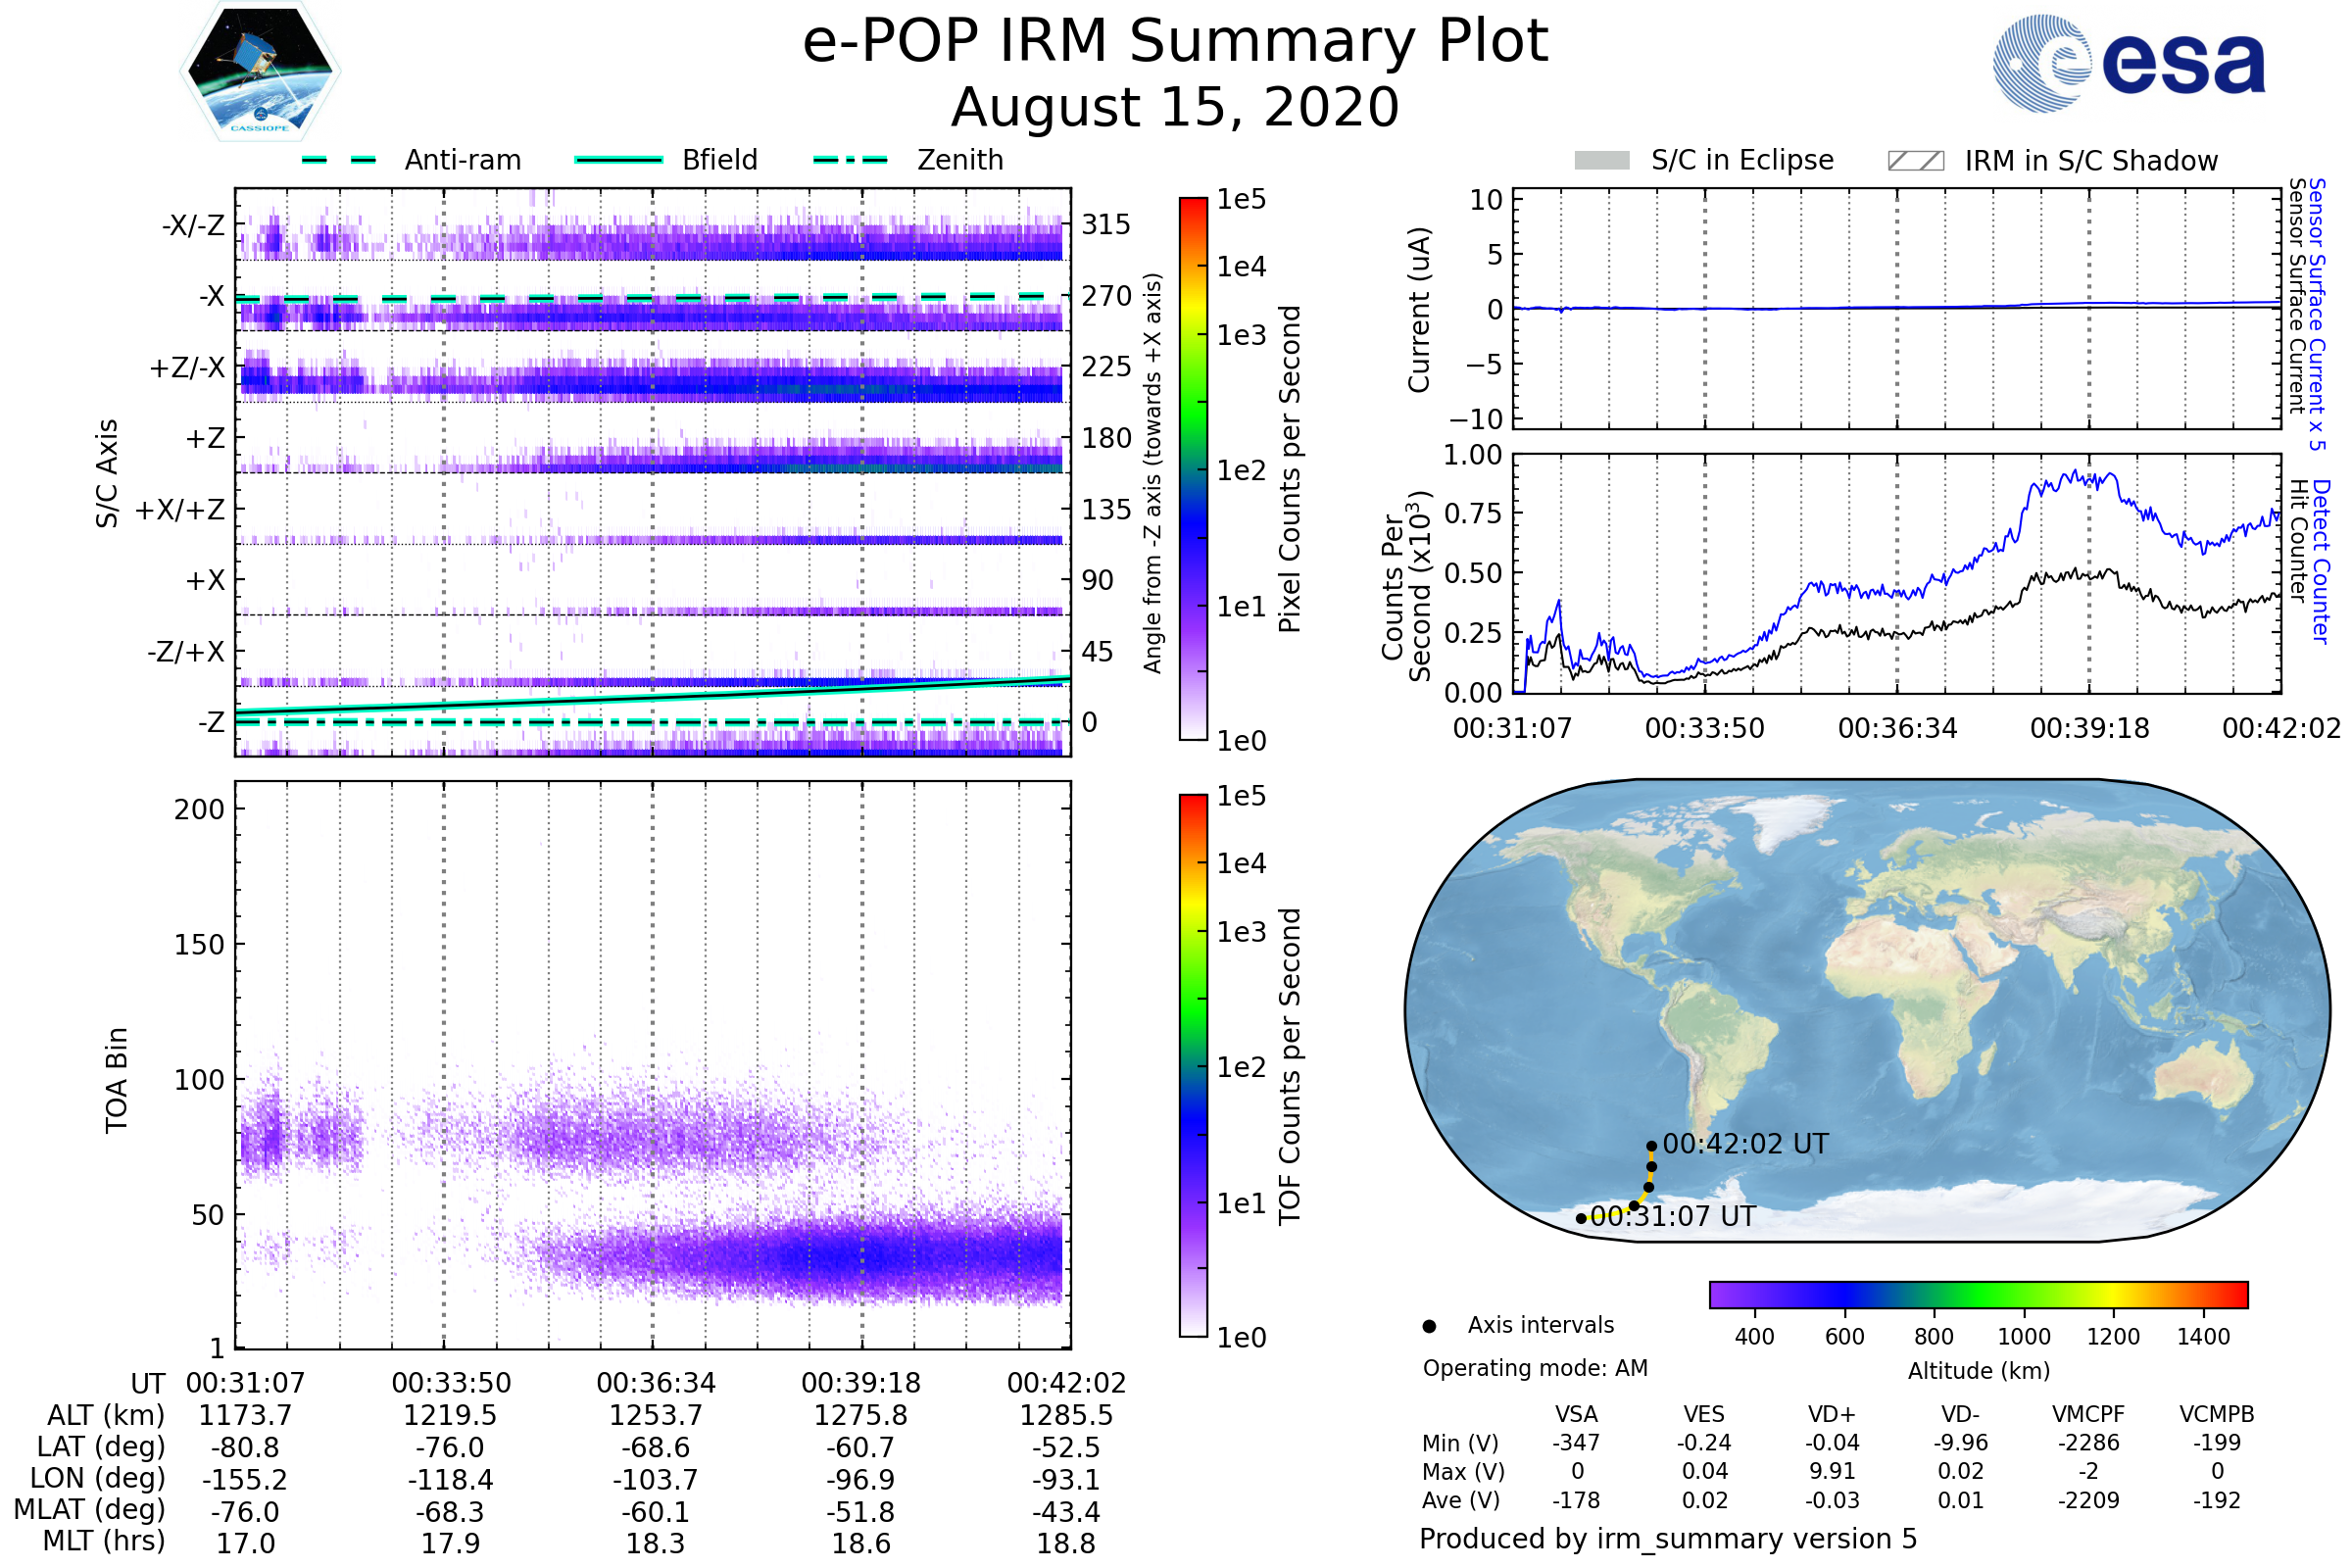This screenshot has width=2352, height=1568.
Task: Click the Zenith dash-dot legend marker
Action: pyautogui.click(x=851, y=160)
